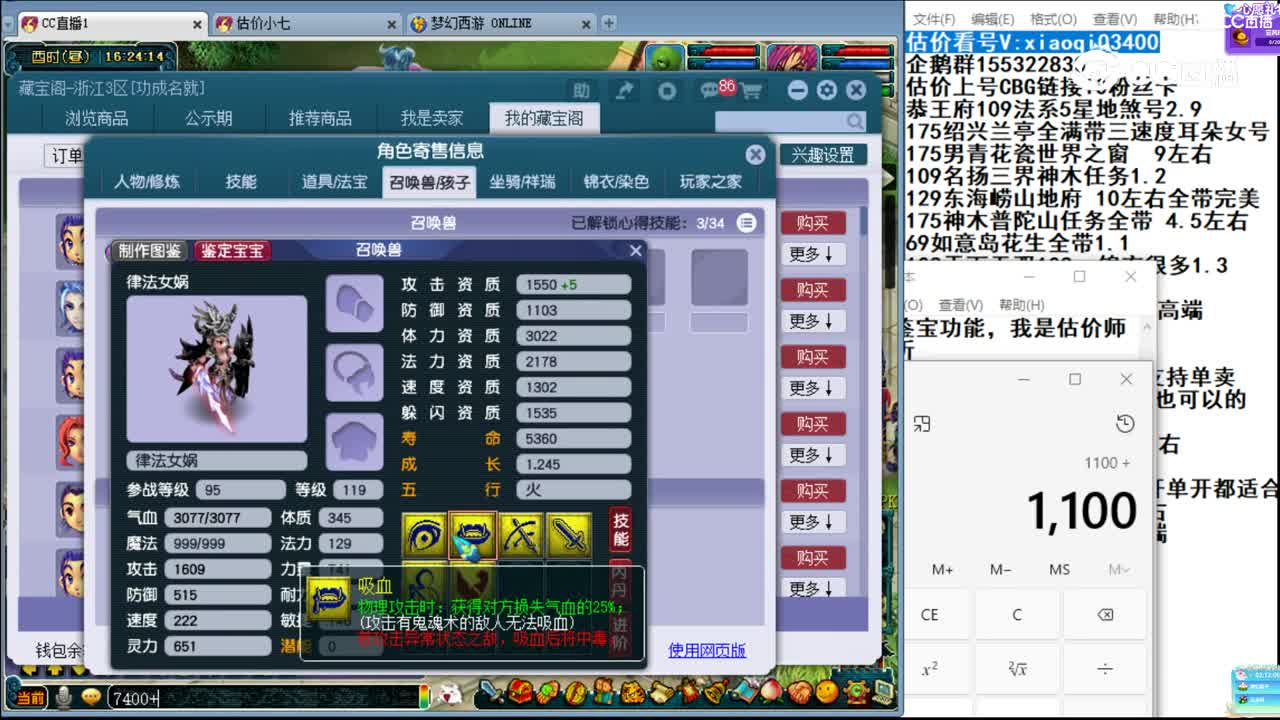The height and width of the screenshot is (720, 1280).
Task: Click calculator C clear key
Action: [1017, 614]
